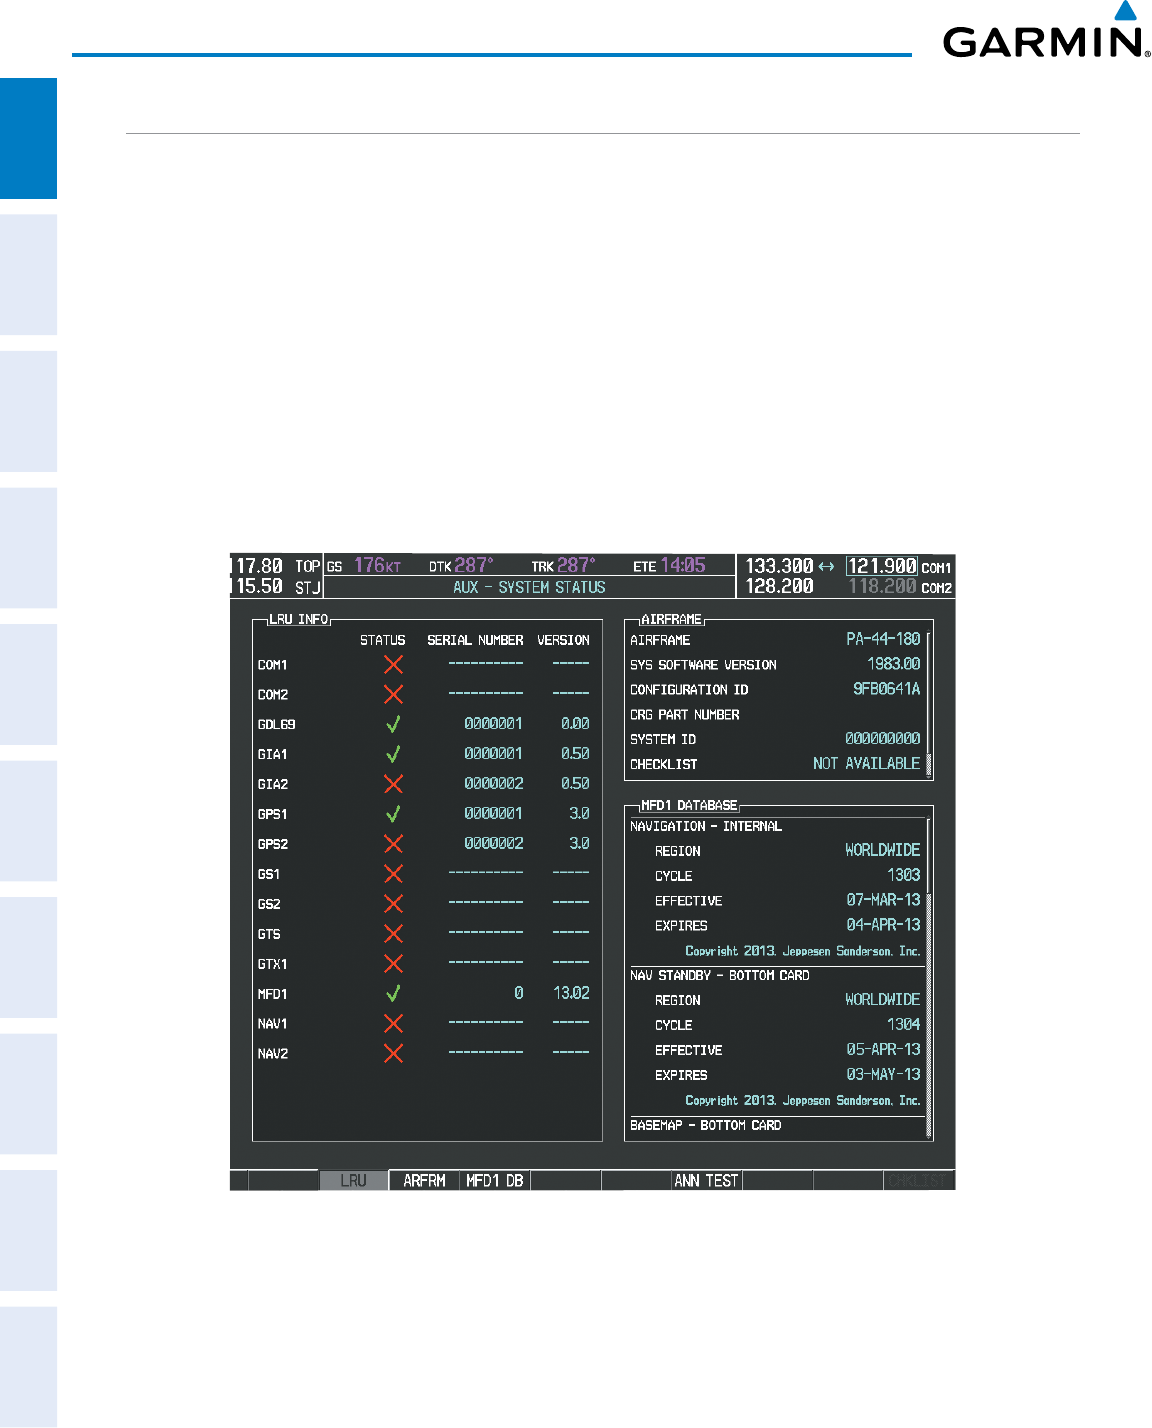
Task: Click the GIA2 serial number 0000002
Action: coord(493,783)
